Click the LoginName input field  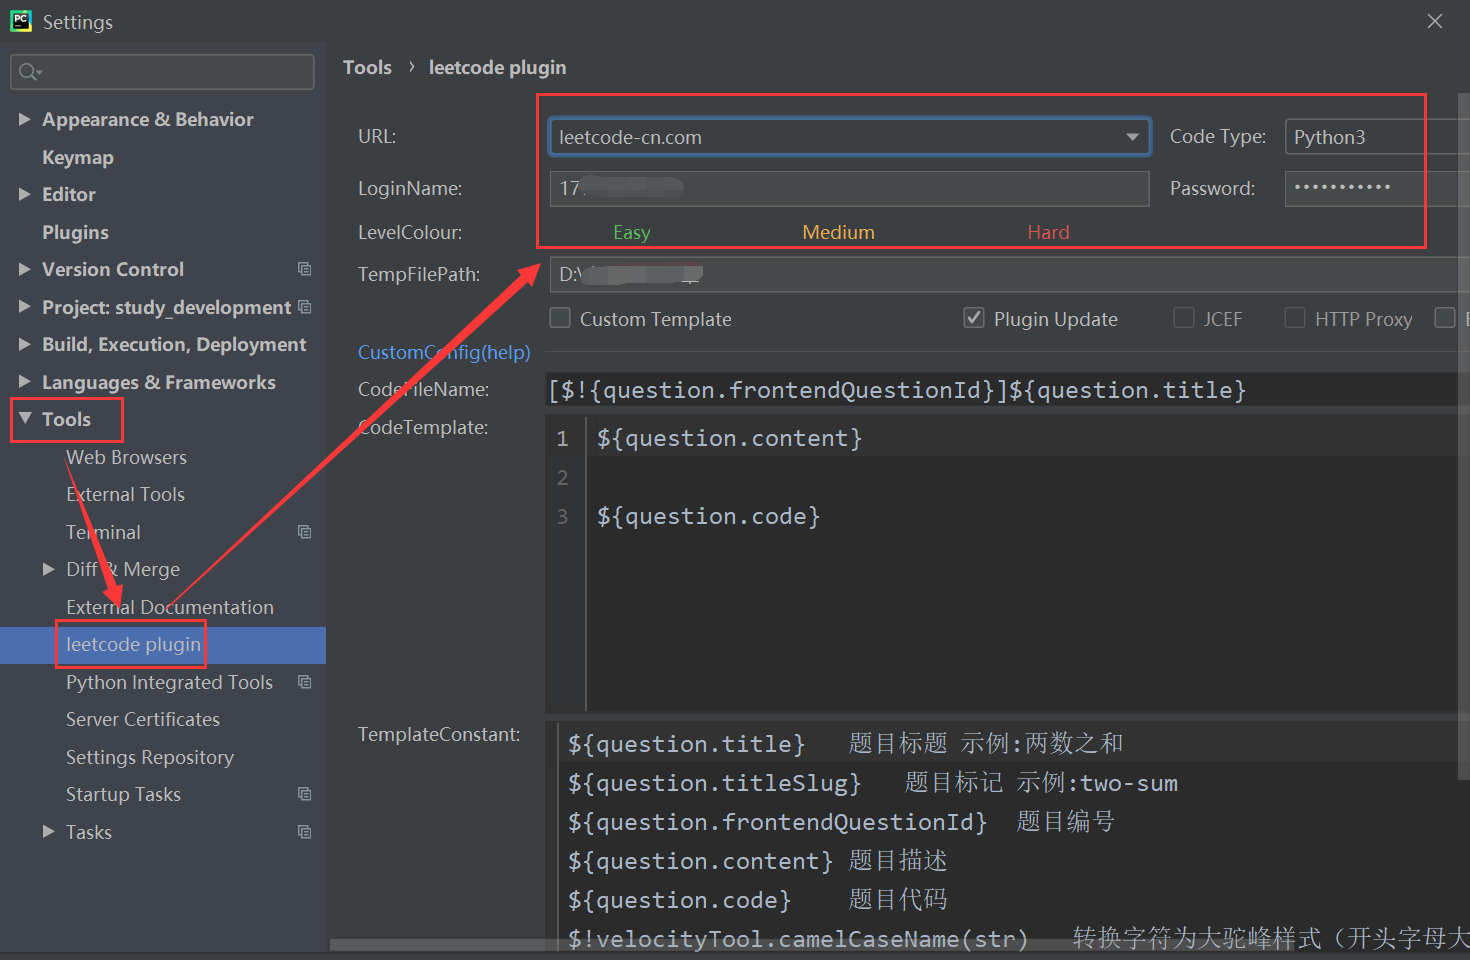pyautogui.click(x=849, y=188)
